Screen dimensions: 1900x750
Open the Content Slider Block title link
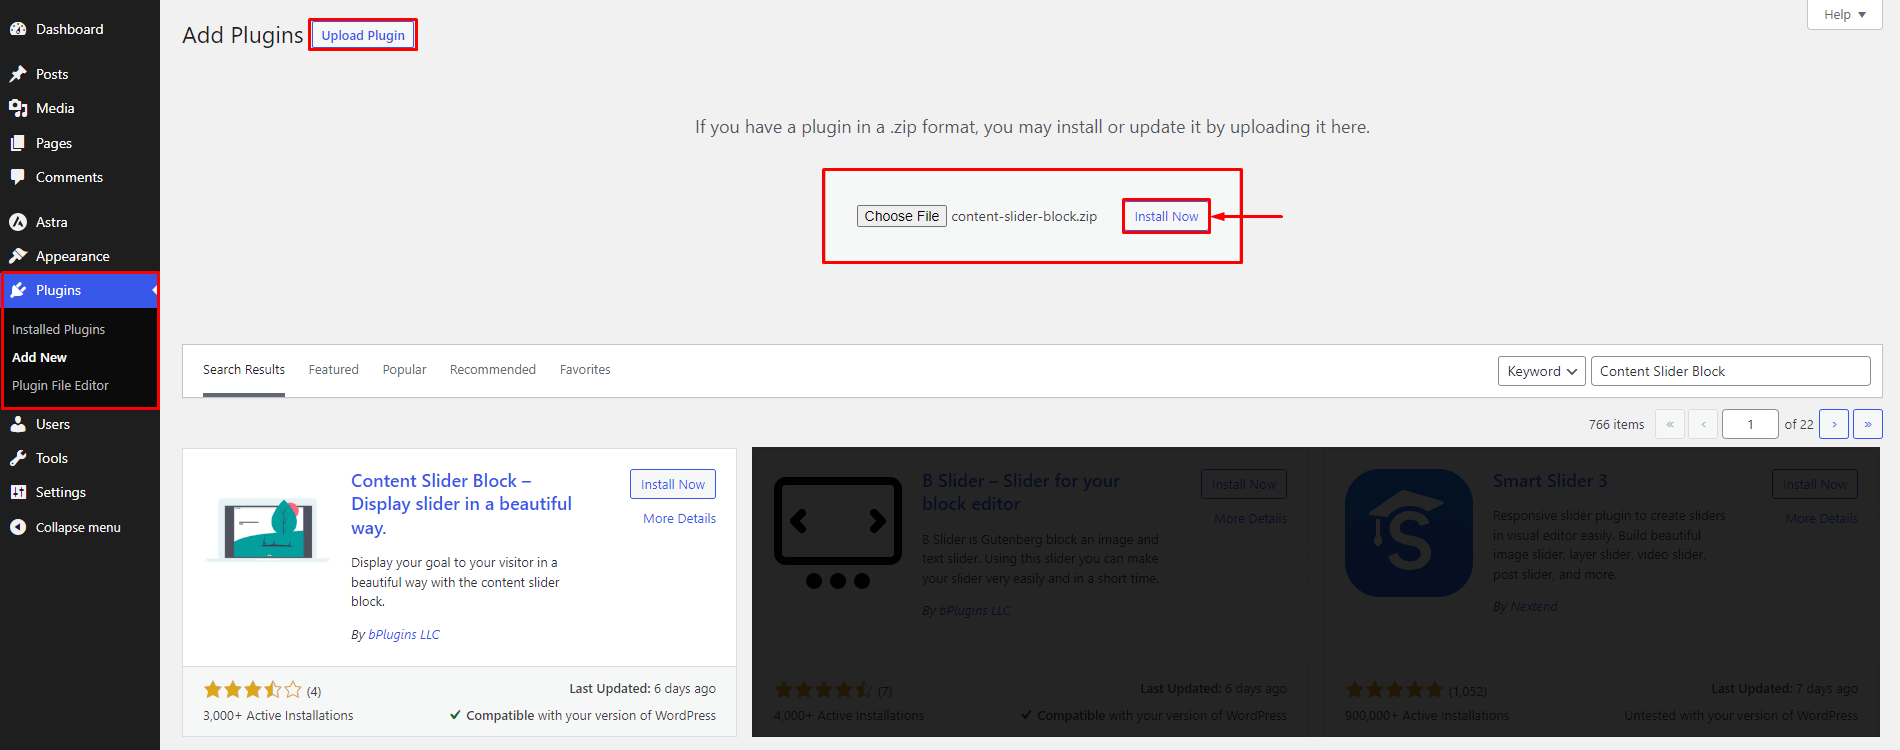click(x=461, y=504)
